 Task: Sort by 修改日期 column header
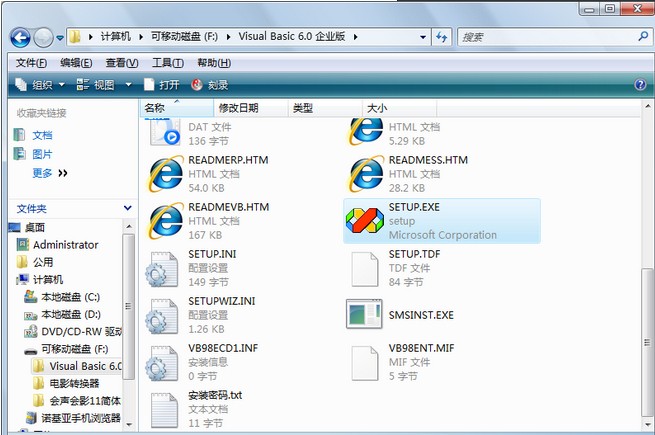click(251, 108)
